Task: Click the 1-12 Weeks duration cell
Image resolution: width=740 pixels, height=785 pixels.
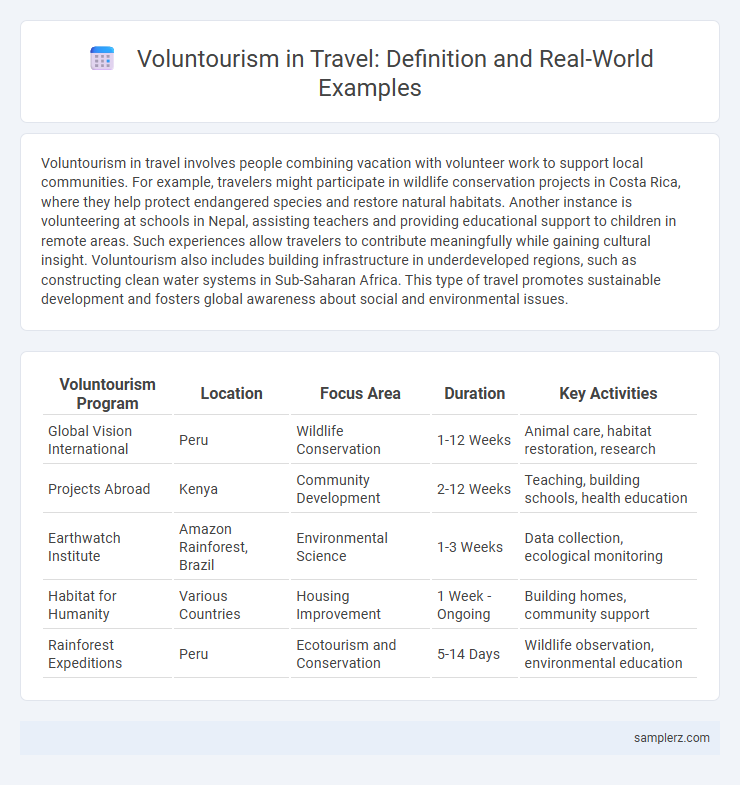Action: 475,440
